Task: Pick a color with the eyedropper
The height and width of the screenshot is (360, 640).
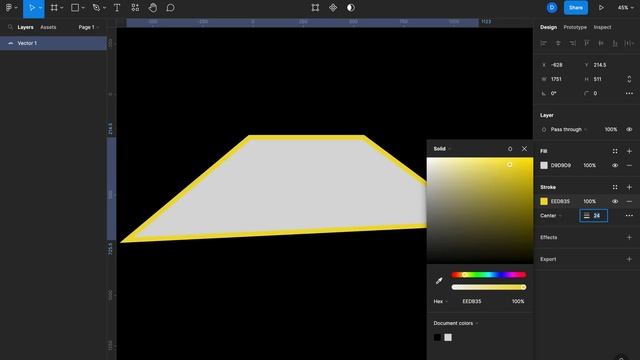Action: pyautogui.click(x=439, y=281)
